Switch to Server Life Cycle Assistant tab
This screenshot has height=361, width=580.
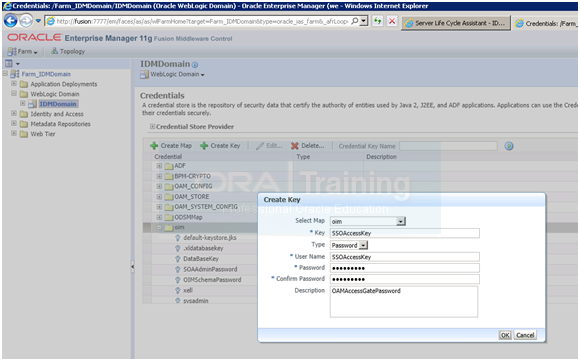[x=456, y=23]
